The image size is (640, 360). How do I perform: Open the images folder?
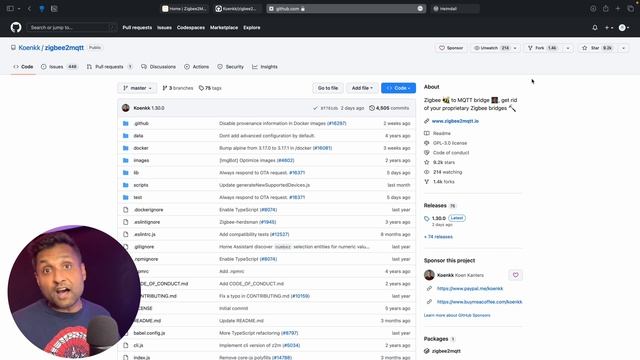click(x=141, y=160)
